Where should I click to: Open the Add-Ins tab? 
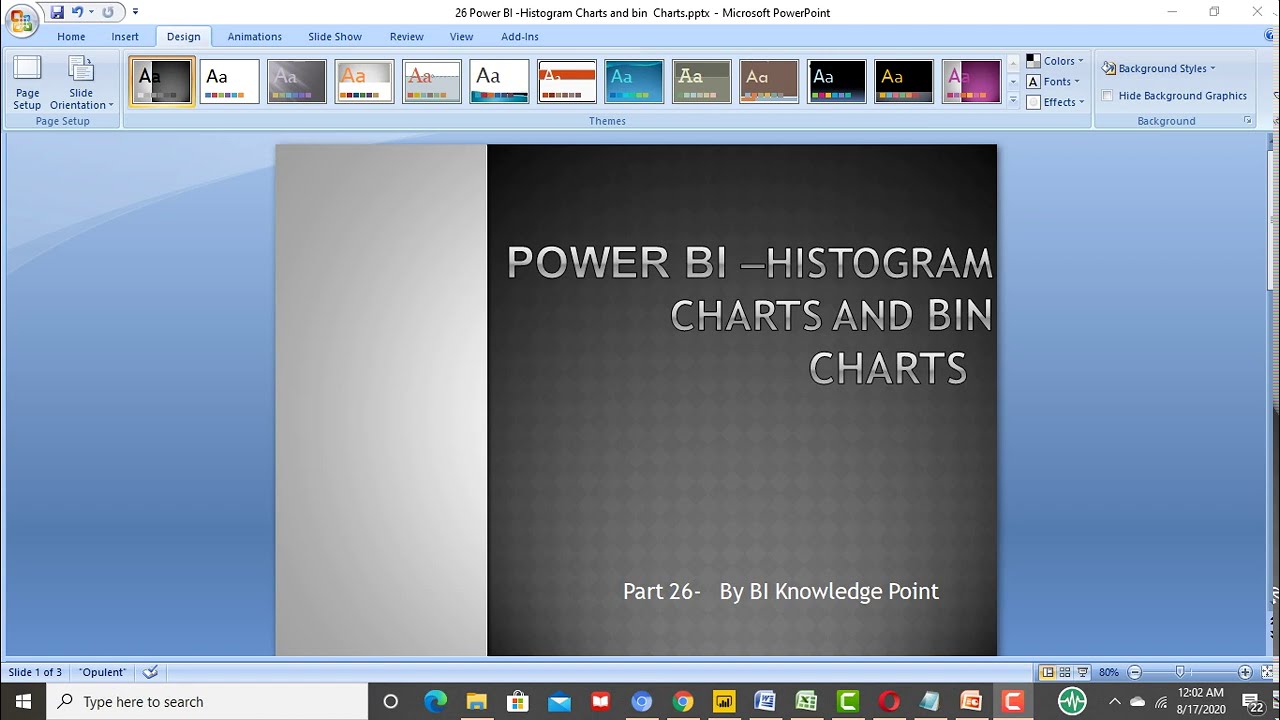click(x=519, y=36)
